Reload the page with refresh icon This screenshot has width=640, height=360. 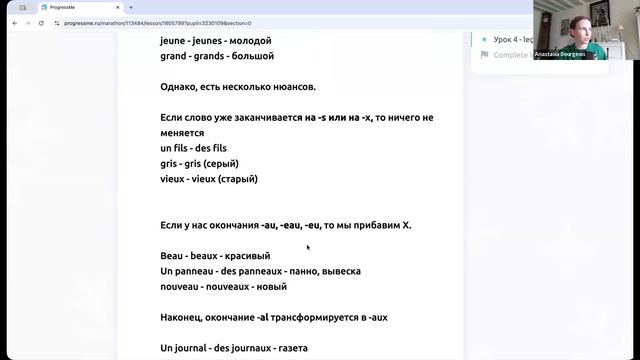click(x=41, y=23)
